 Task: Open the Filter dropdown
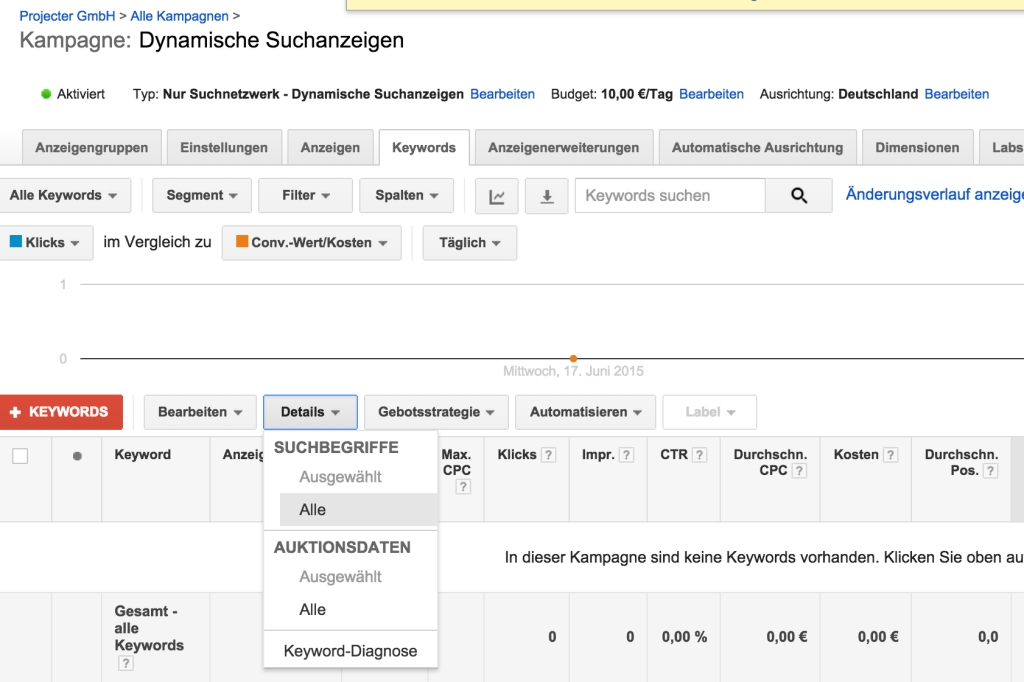306,195
